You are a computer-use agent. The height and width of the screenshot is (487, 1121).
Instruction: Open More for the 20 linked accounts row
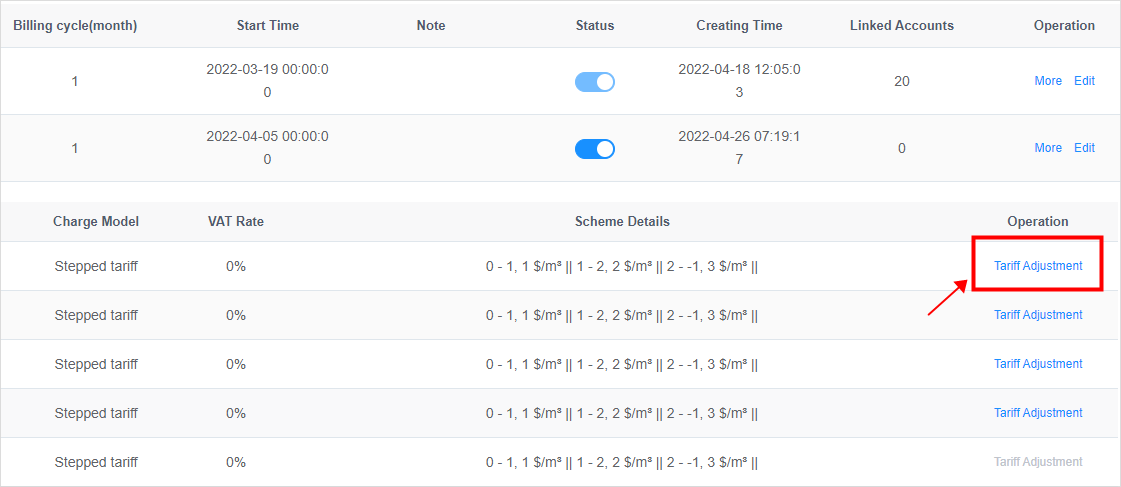(1047, 81)
